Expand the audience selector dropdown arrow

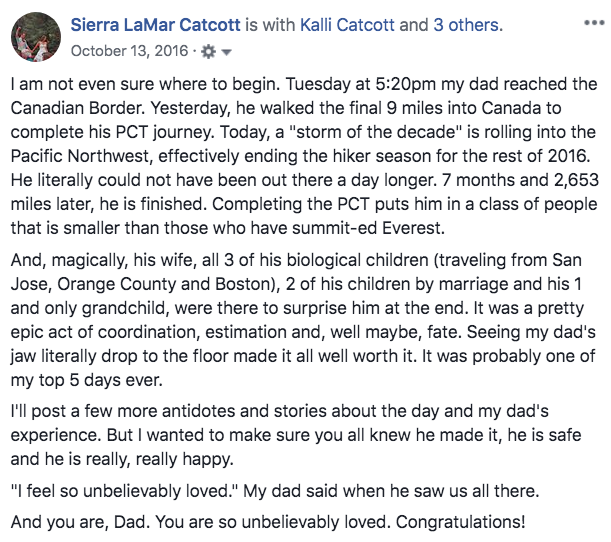(x=227, y=51)
